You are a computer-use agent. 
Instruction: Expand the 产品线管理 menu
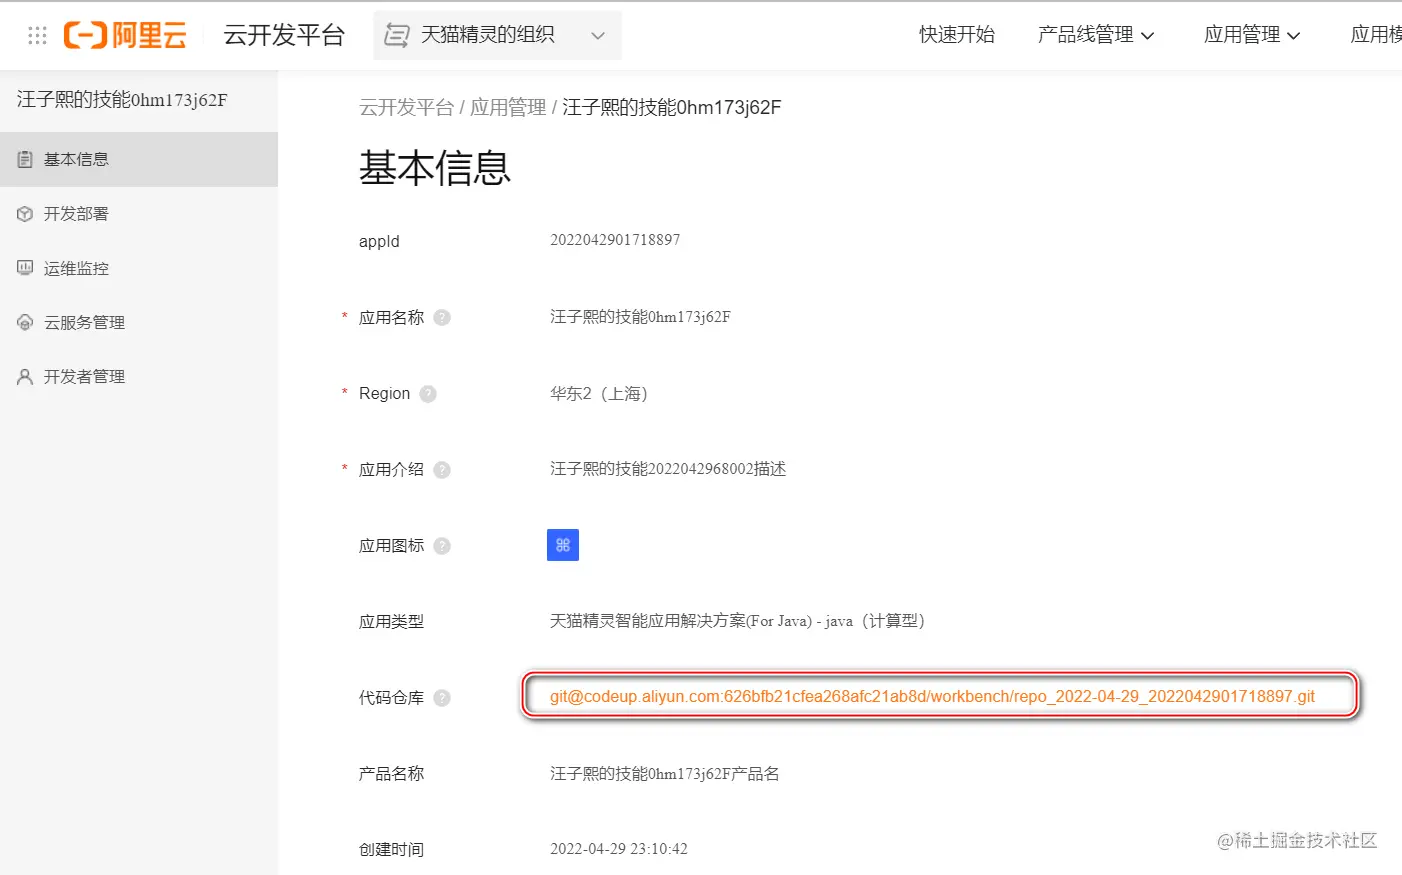[1096, 35]
